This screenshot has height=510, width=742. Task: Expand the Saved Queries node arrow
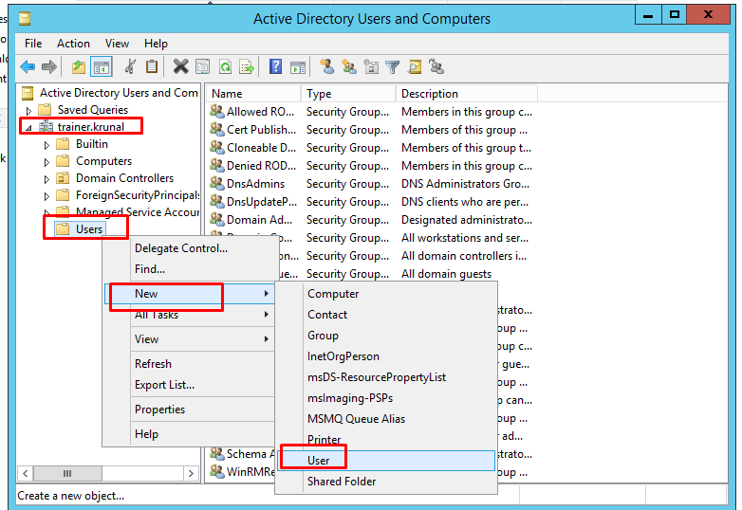[x=29, y=110]
